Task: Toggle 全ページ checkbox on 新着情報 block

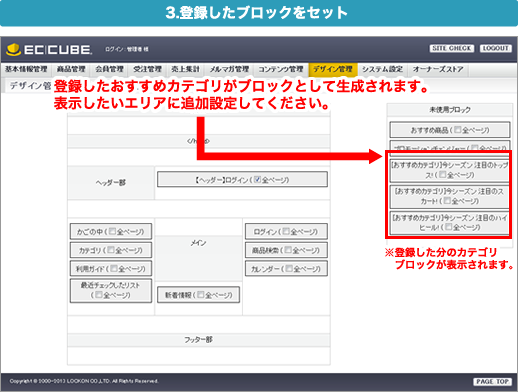Action: 200,294
